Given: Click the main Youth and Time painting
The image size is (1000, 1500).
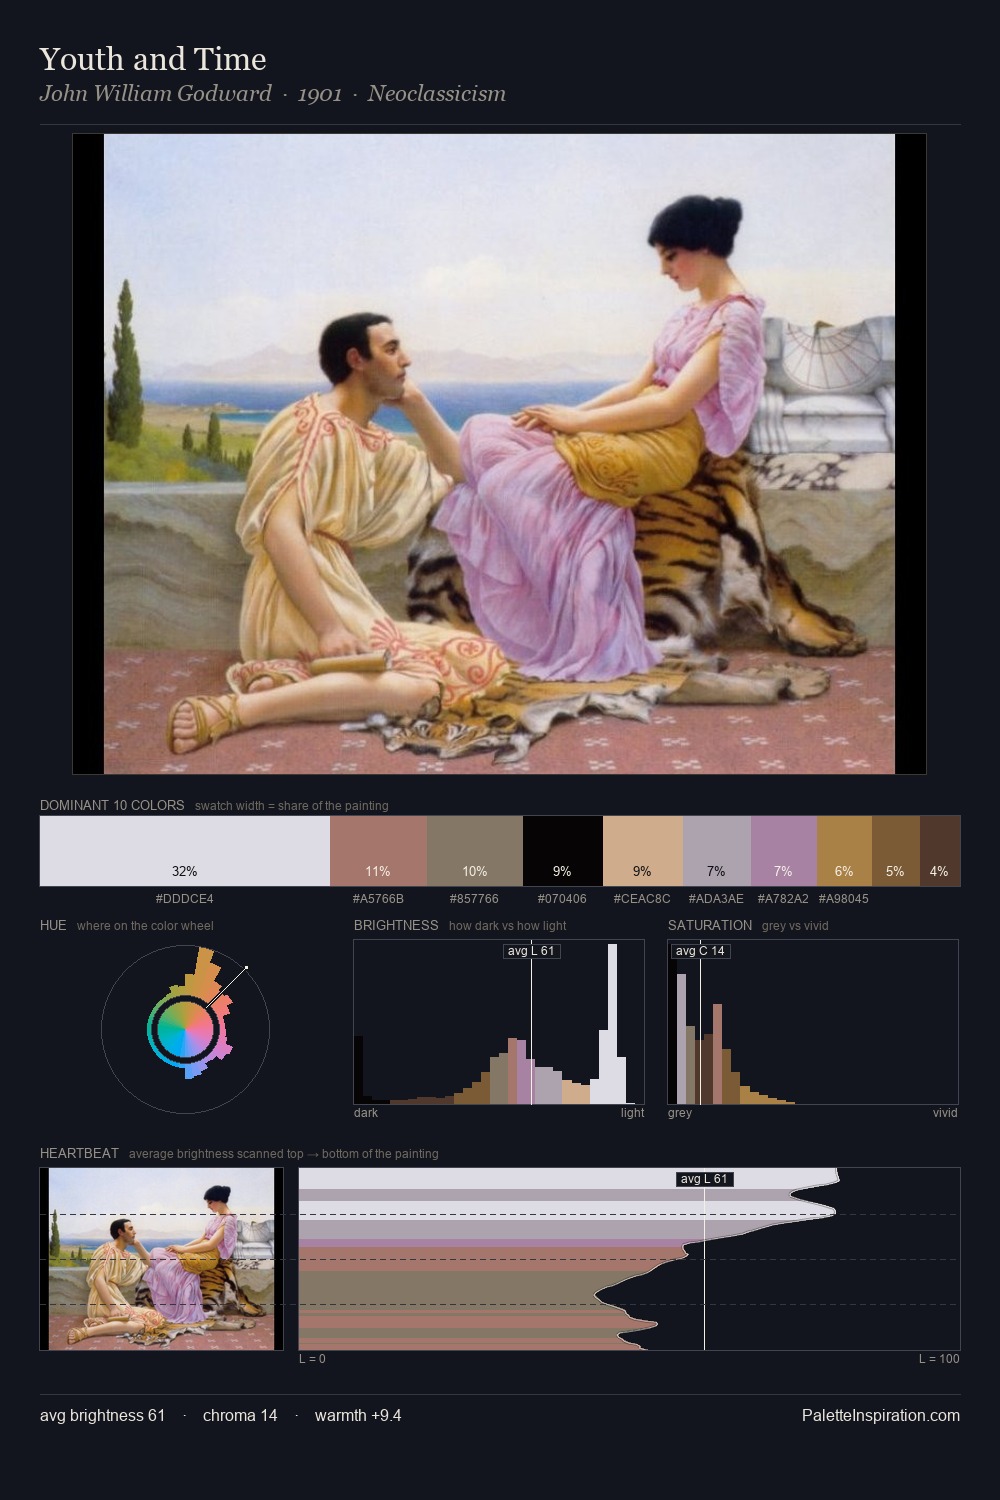Looking at the screenshot, I should (499, 454).
